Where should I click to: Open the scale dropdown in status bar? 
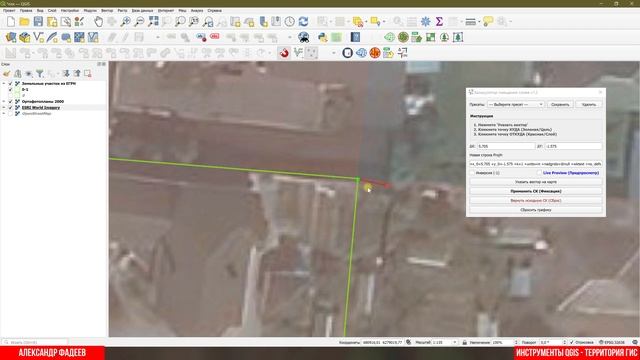pos(455,342)
